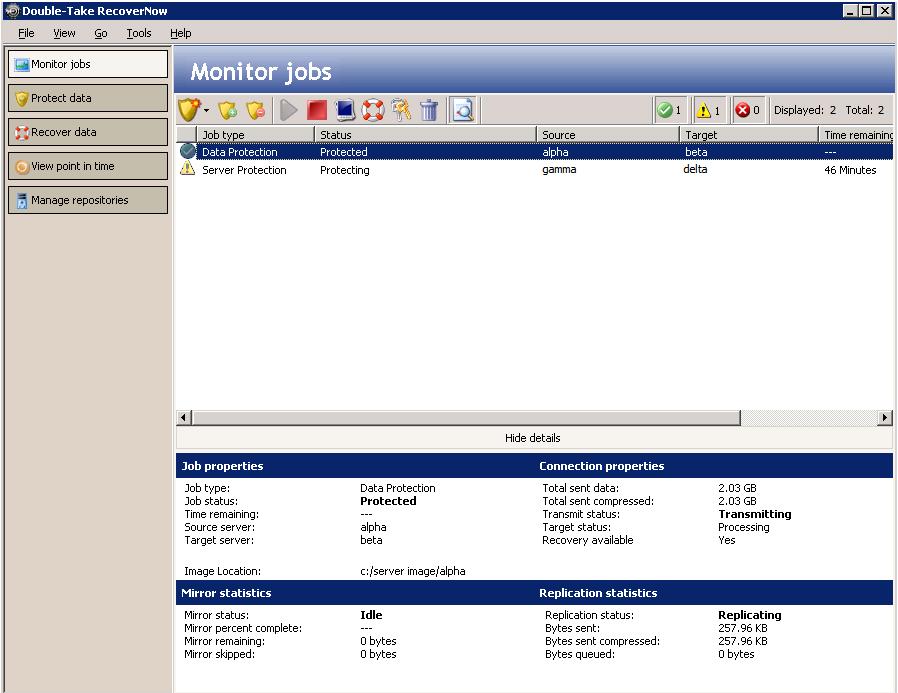The width and height of the screenshot is (898, 693).
Task: Click the 'beta' target cell in job list
Action: (696, 152)
